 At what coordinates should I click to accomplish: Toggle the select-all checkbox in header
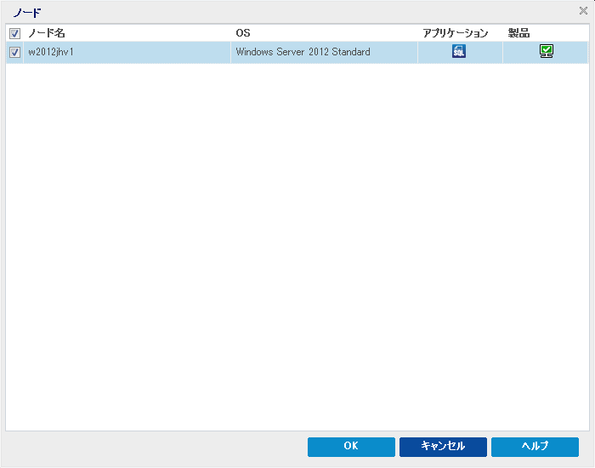(x=14, y=33)
